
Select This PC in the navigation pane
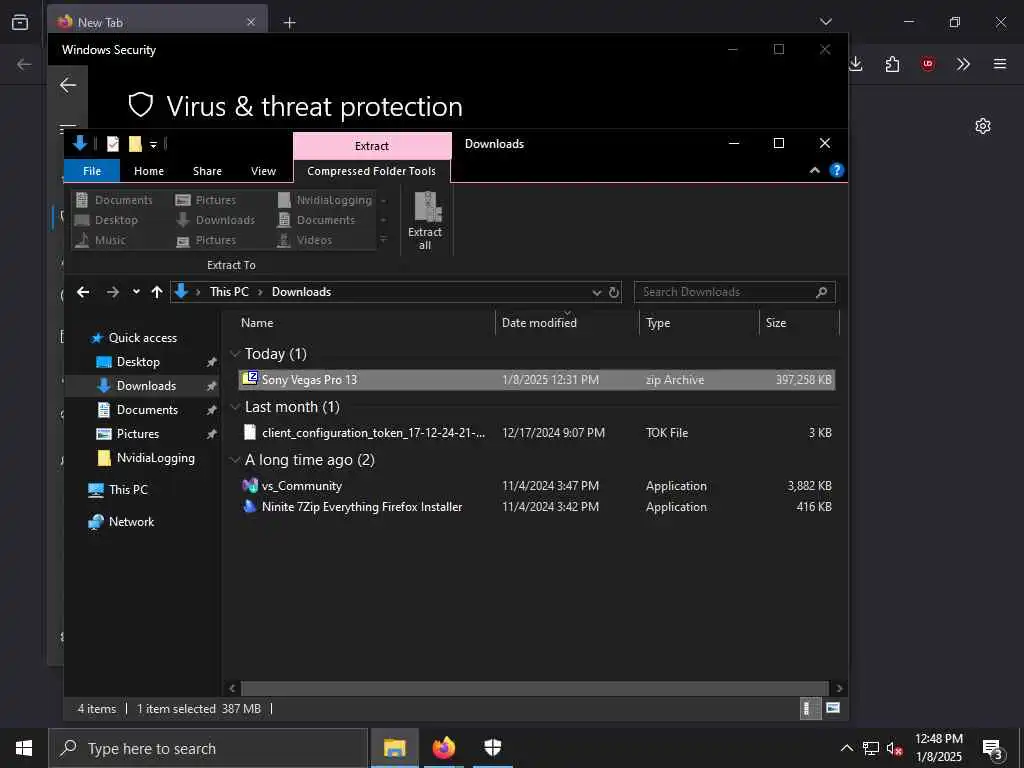(x=128, y=490)
